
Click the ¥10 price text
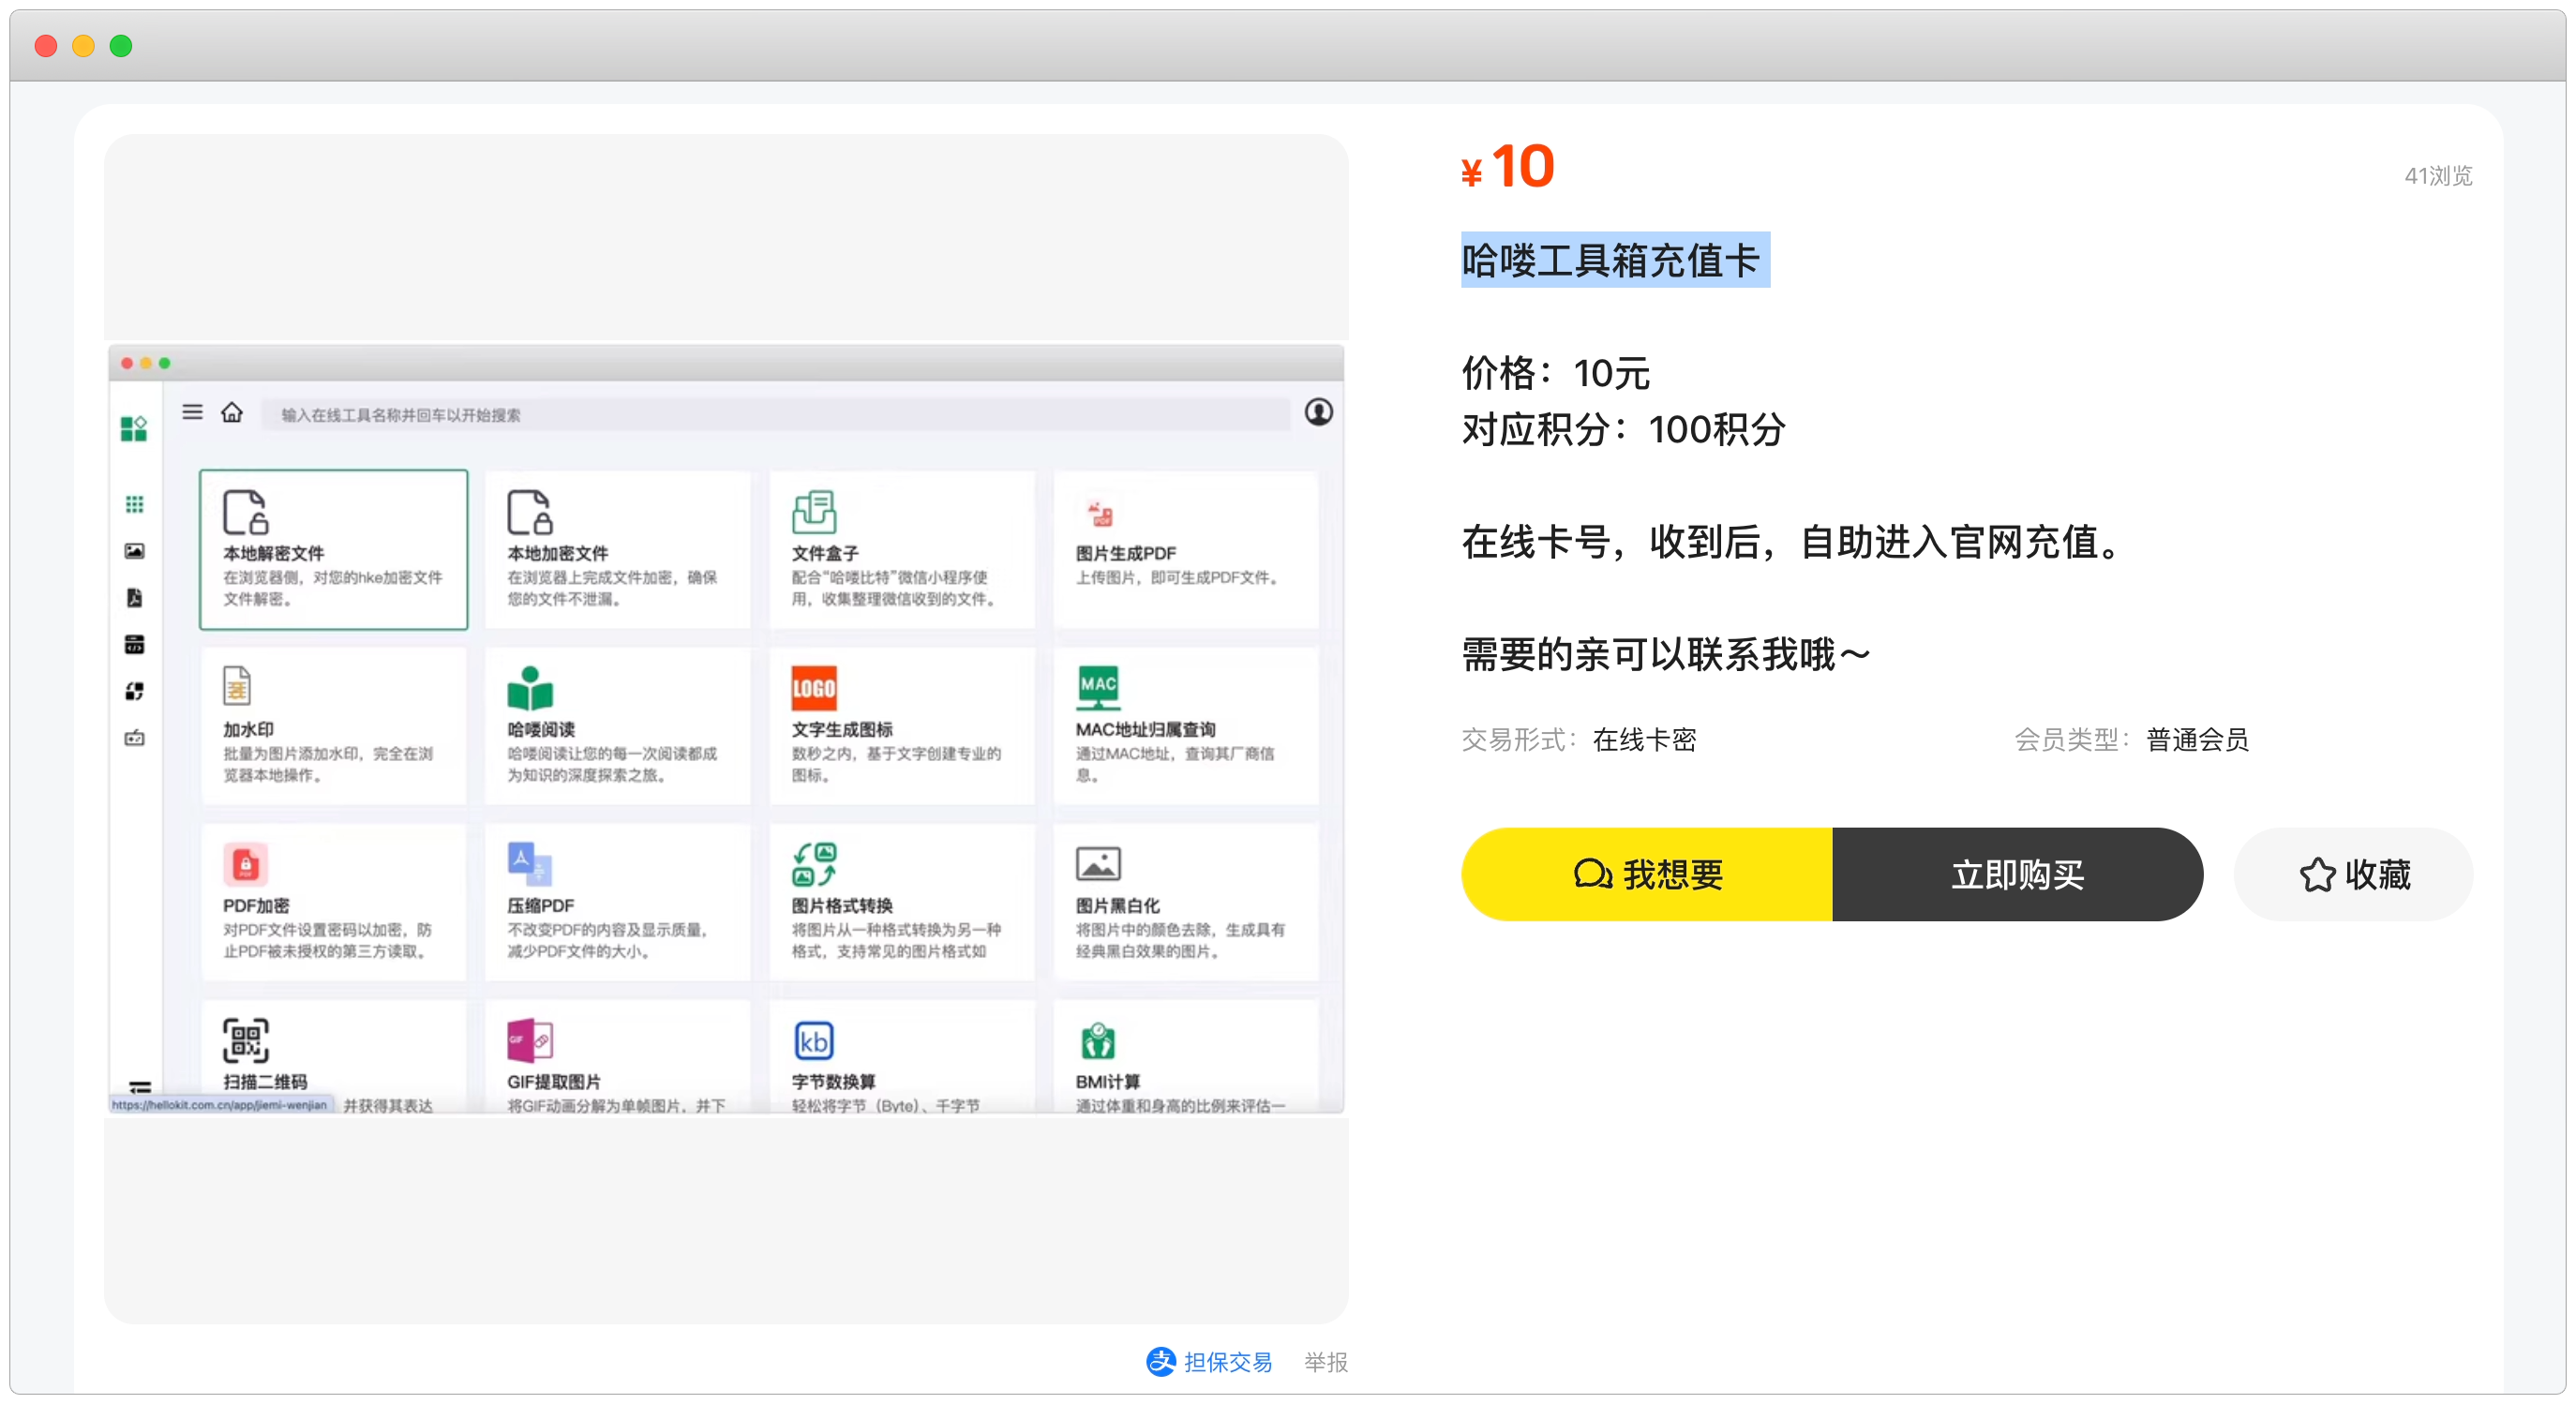click(1508, 166)
